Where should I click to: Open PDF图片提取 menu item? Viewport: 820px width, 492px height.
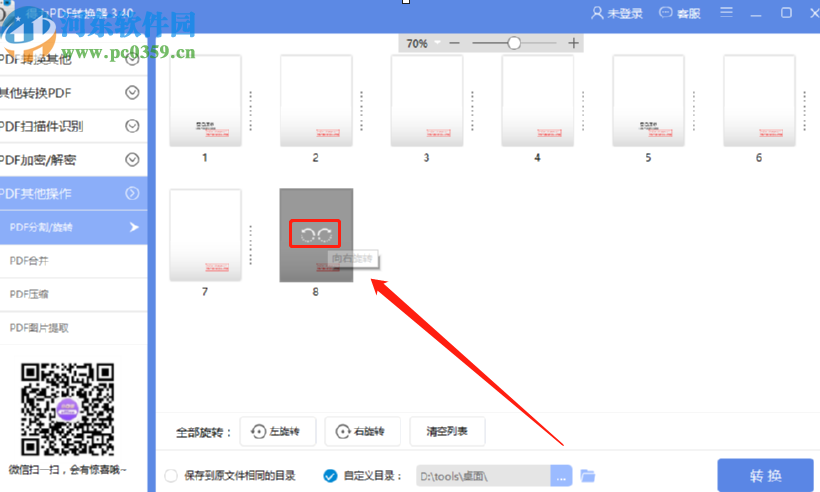tap(73, 328)
